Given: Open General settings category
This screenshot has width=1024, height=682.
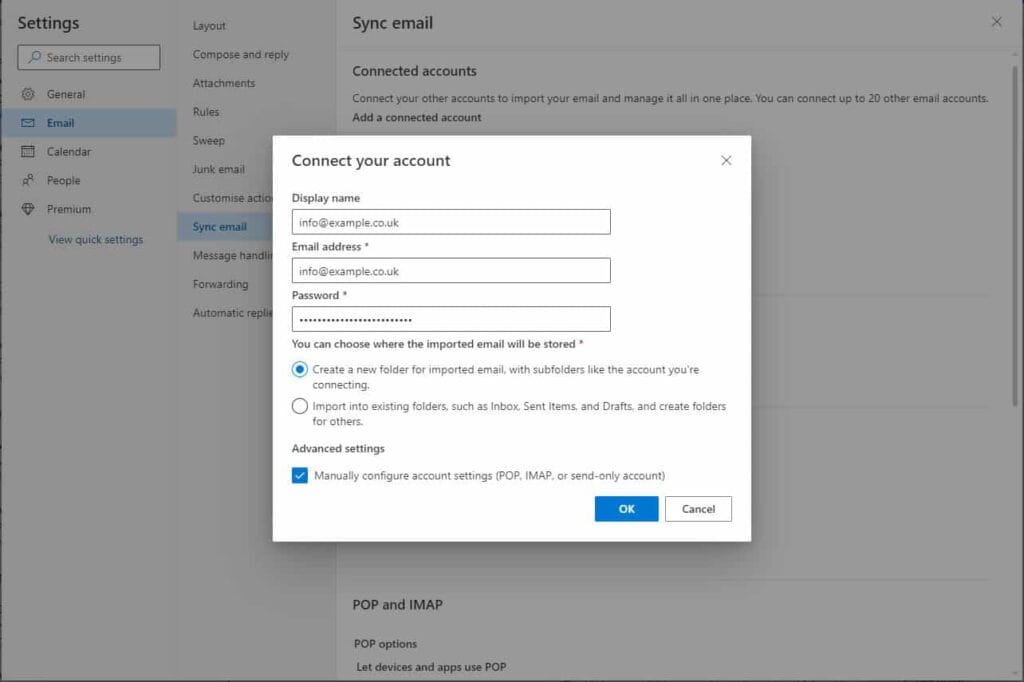Looking at the screenshot, I should [89, 94].
